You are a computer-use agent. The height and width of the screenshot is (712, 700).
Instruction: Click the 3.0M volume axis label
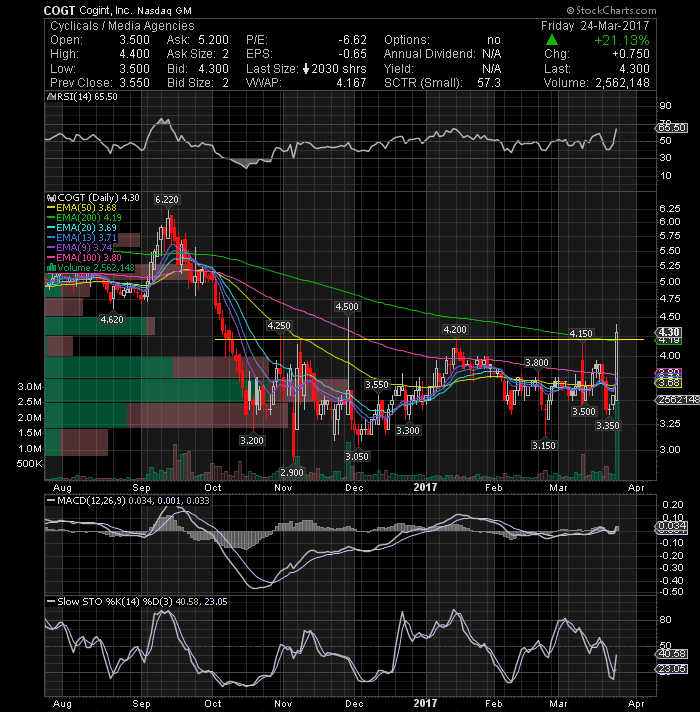[x=30, y=387]
